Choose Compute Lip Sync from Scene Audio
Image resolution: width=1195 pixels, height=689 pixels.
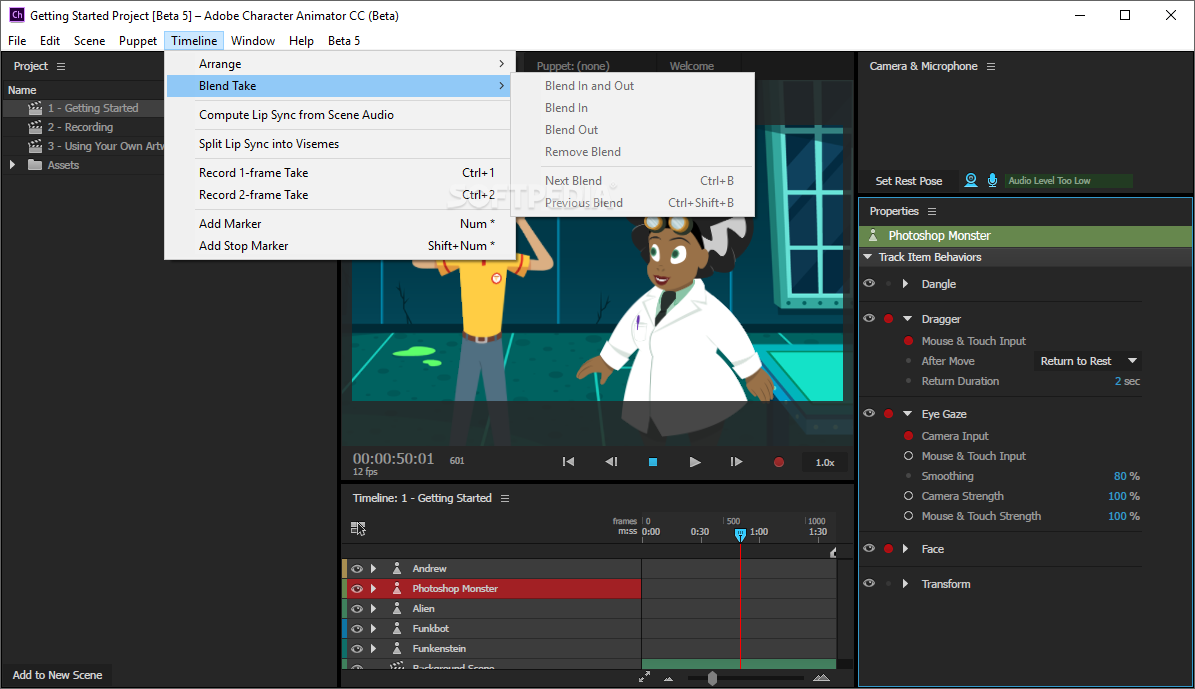click(340, 115)
